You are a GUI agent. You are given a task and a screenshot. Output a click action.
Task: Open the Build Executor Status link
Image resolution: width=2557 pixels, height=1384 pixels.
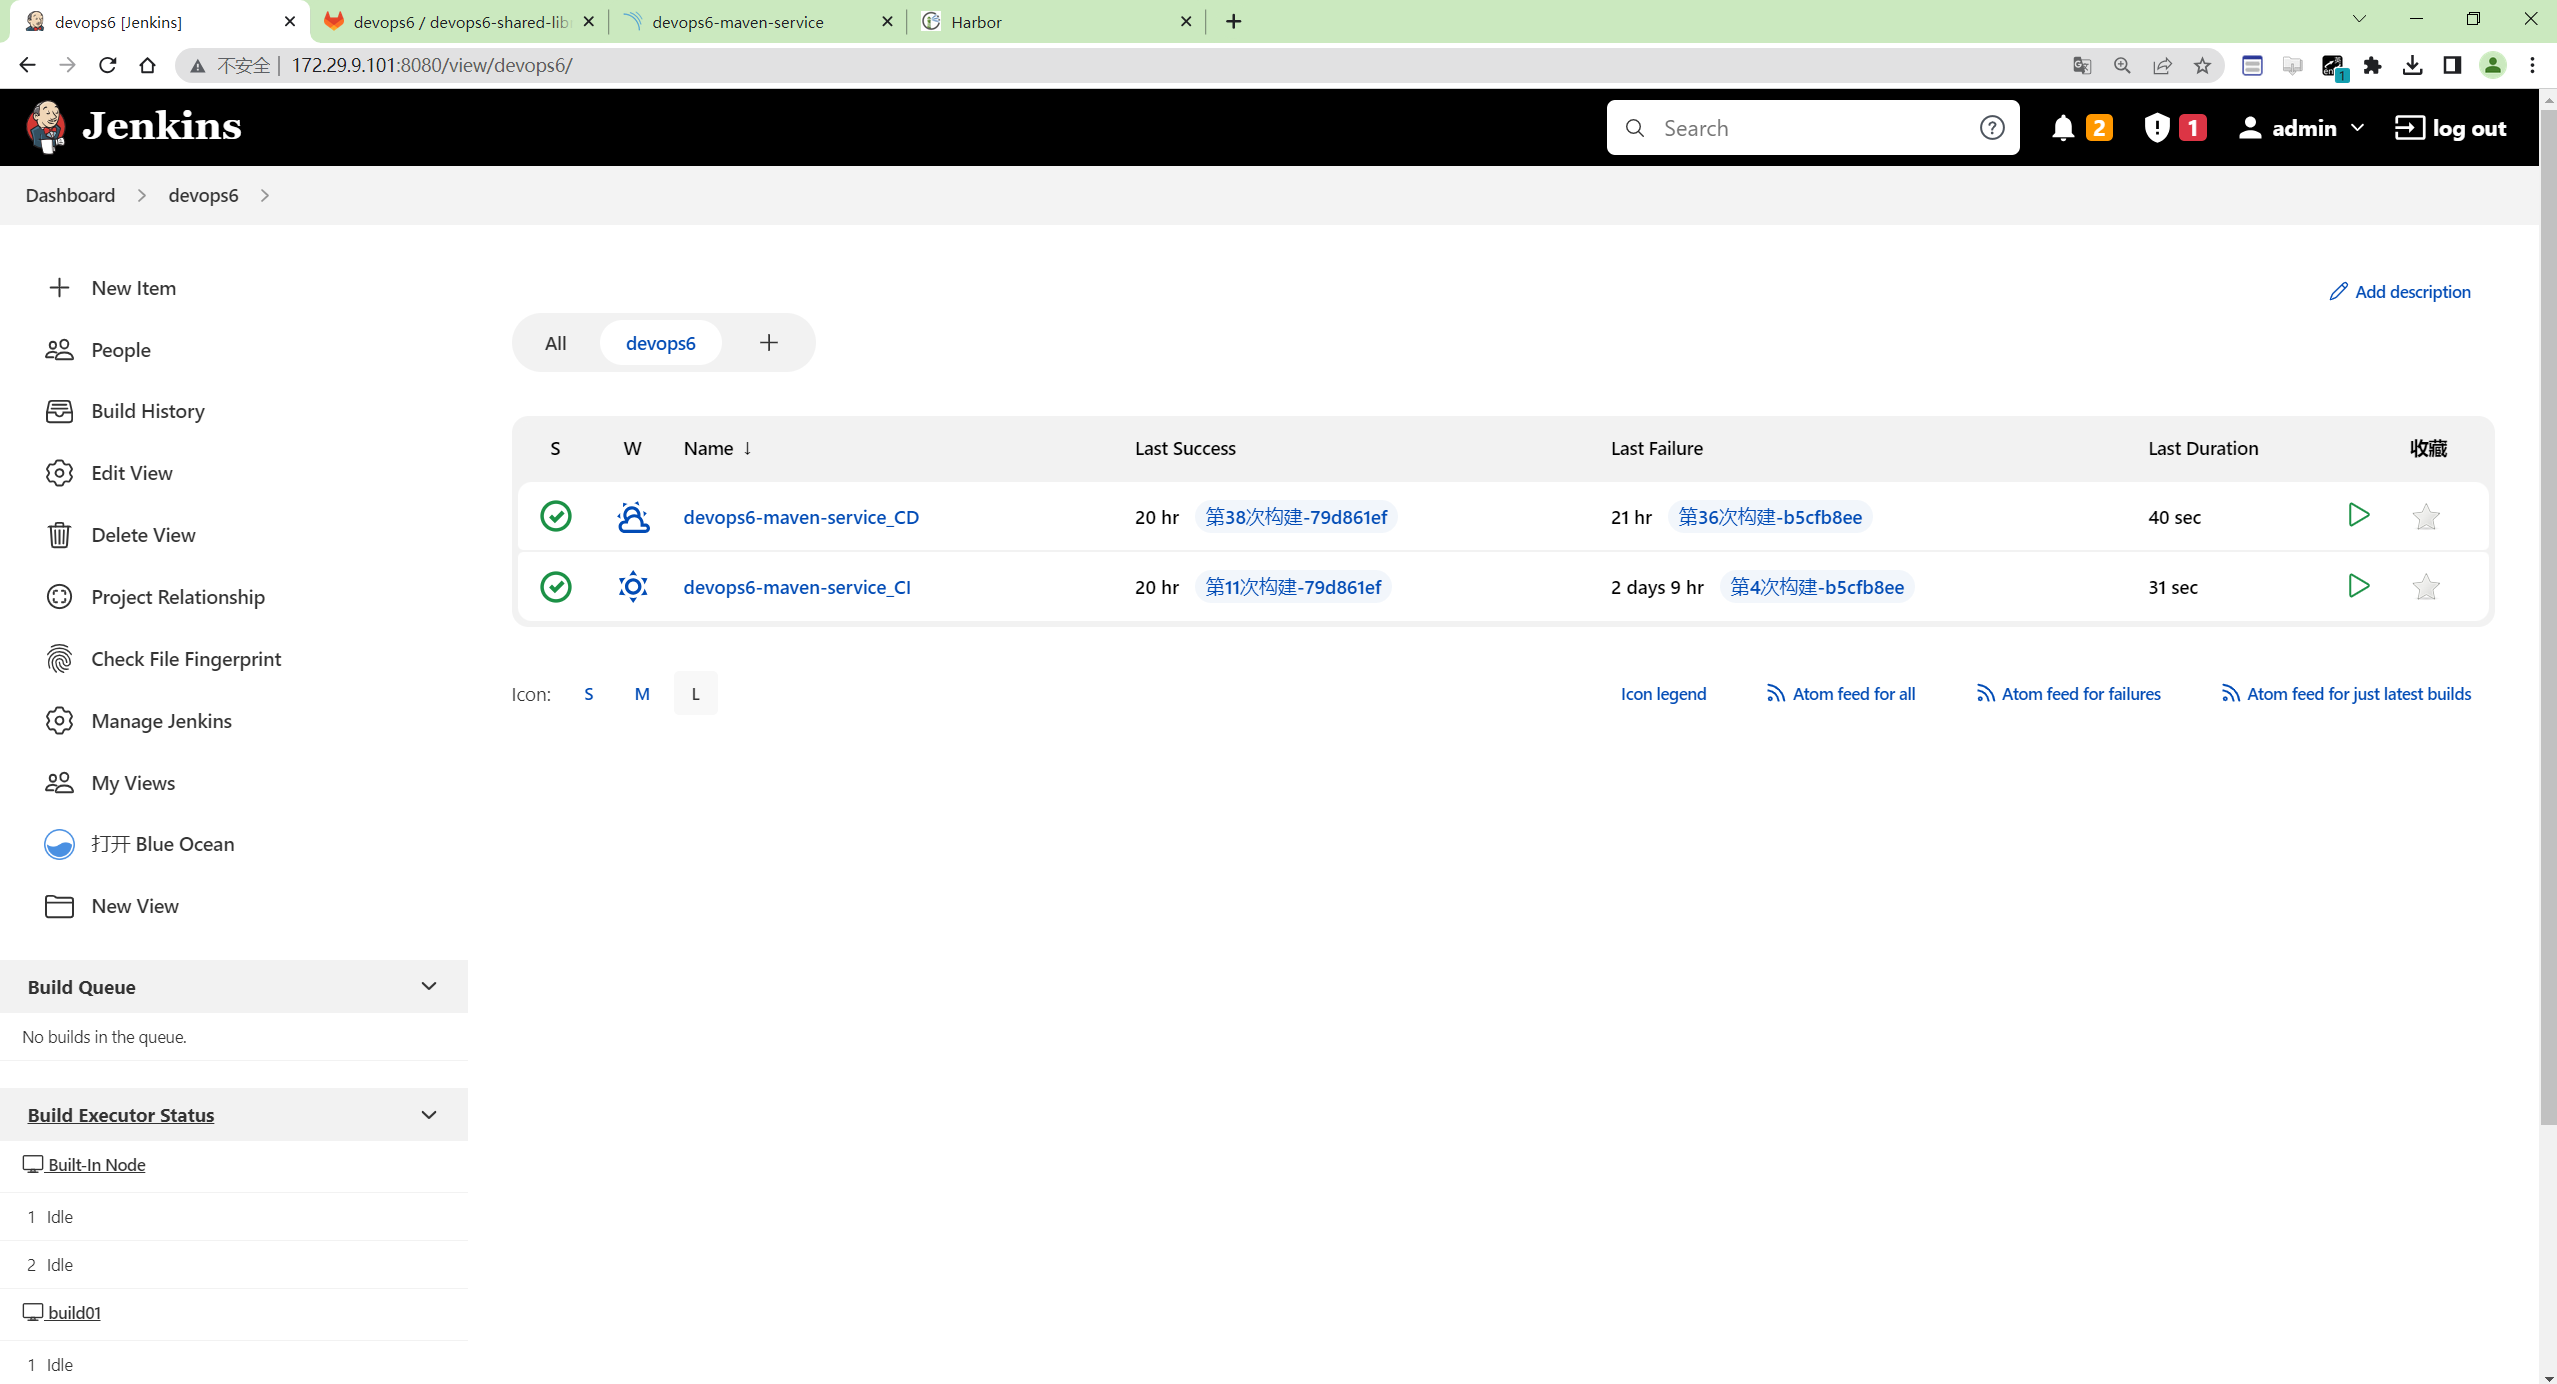pyautogui.click(x=121, y=1114)
